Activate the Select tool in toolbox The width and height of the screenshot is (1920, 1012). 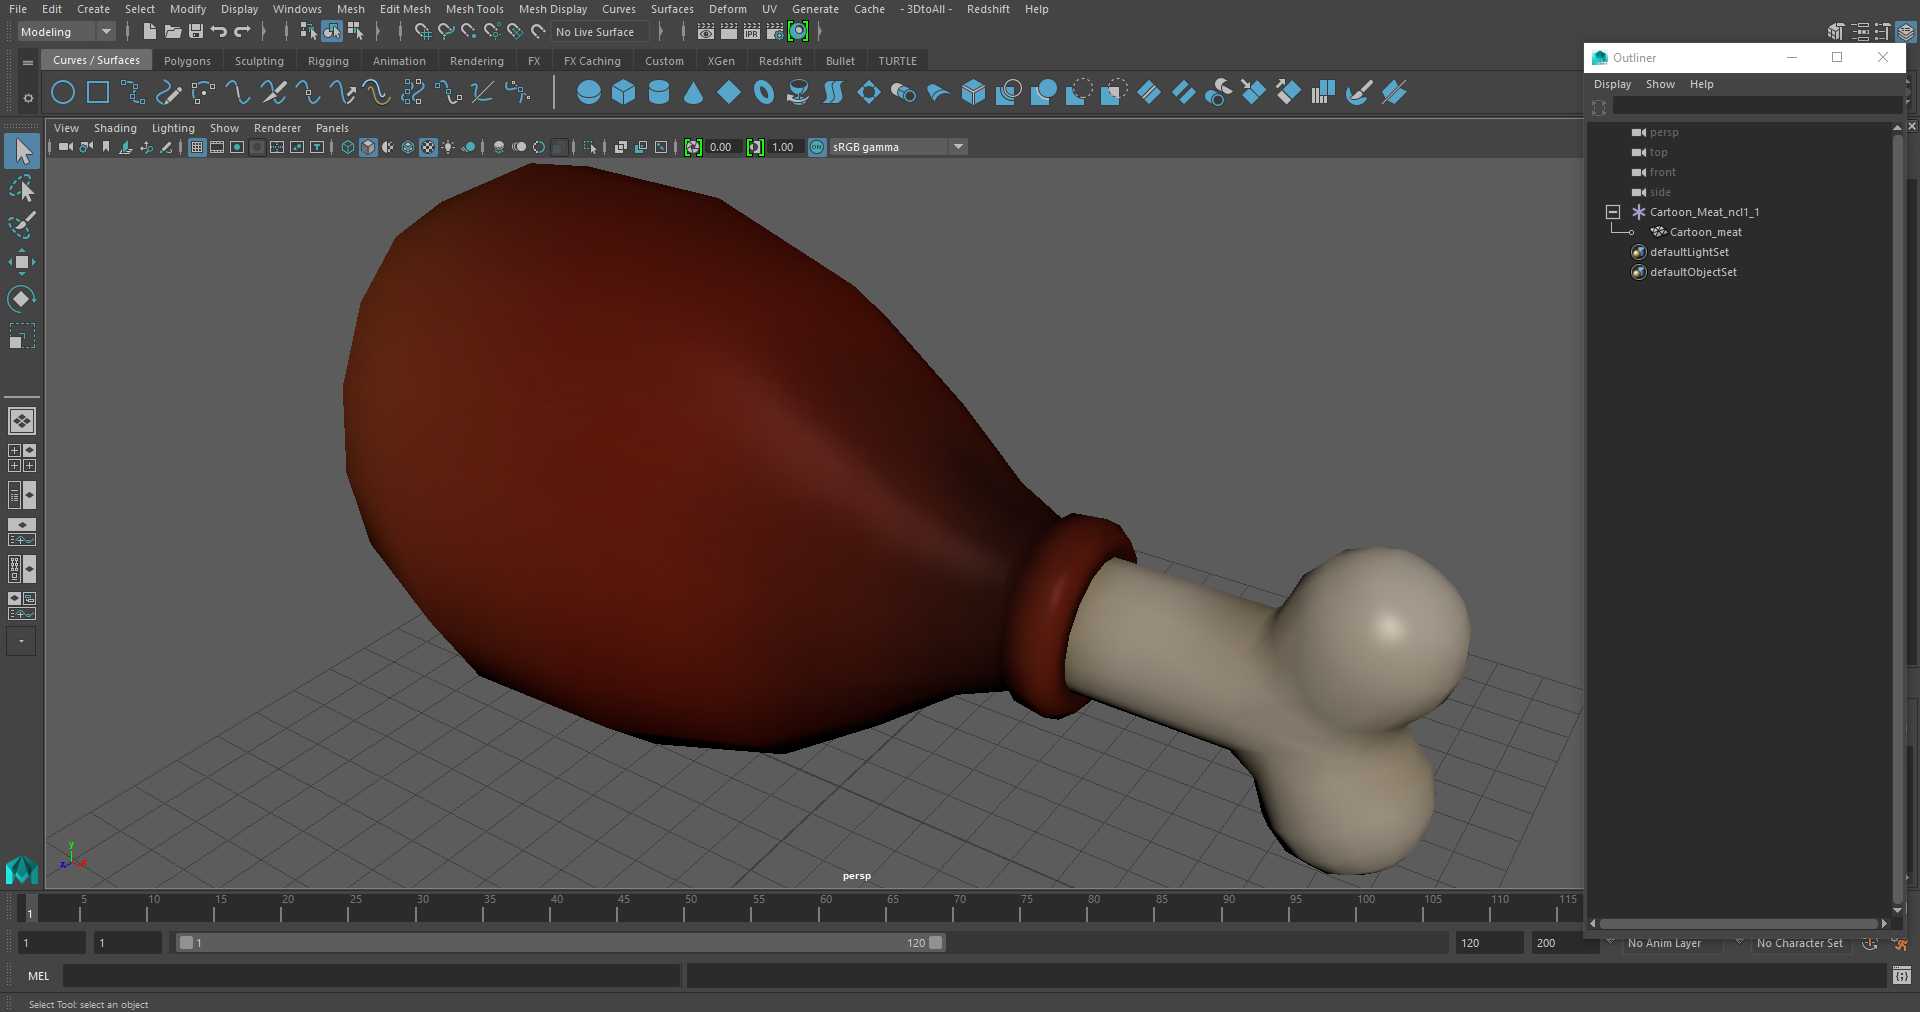[22, 151]
